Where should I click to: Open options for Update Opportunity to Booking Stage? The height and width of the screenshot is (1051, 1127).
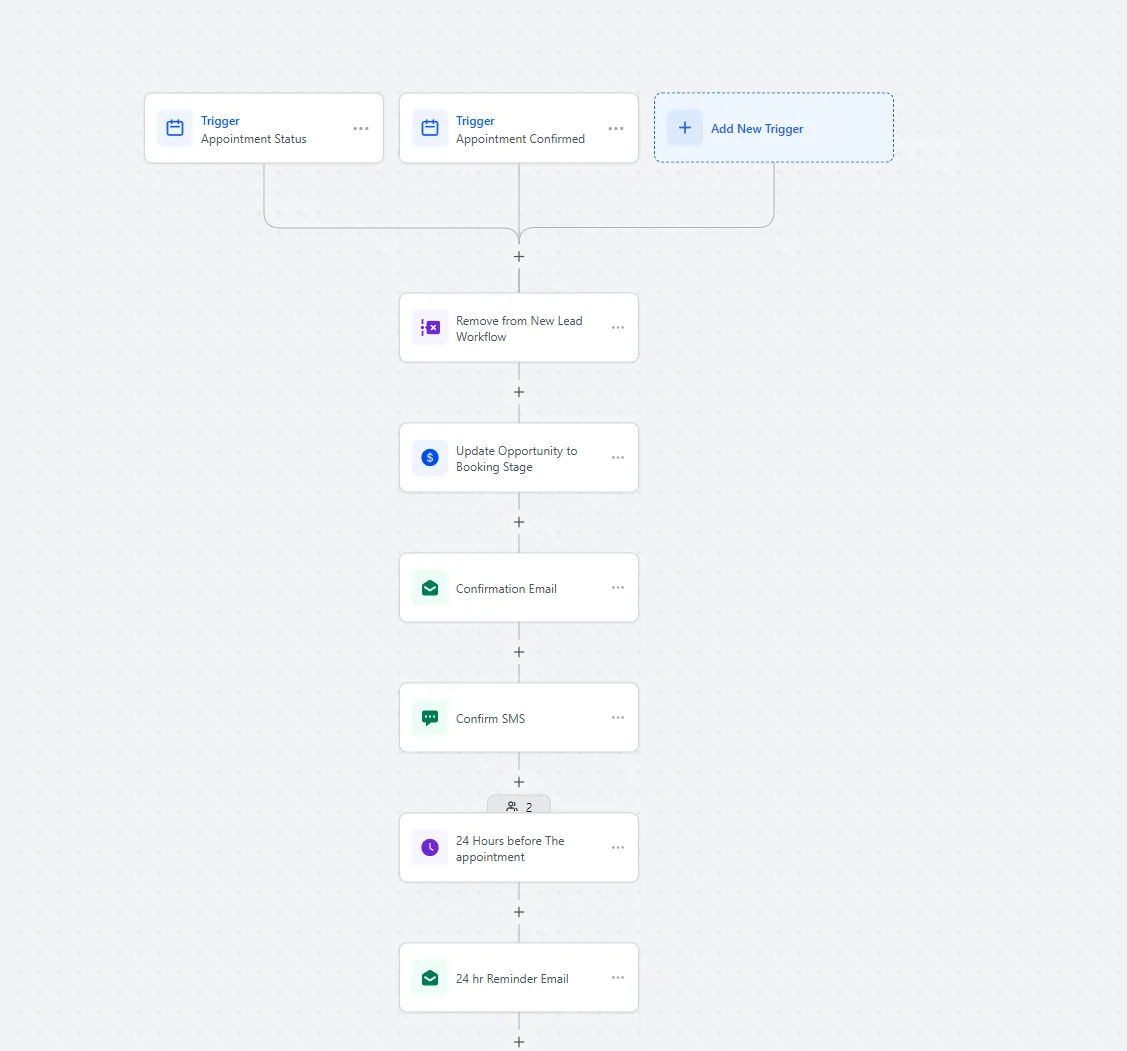618,458
